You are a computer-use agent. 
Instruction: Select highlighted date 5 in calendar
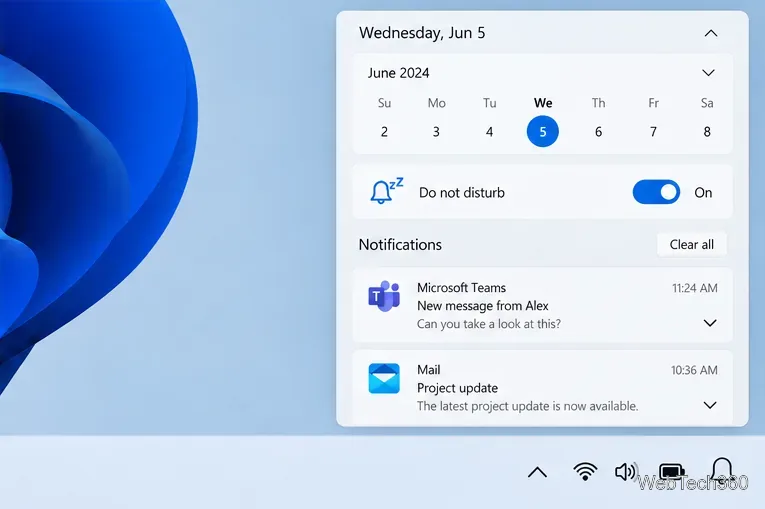(x=543, y=131)
